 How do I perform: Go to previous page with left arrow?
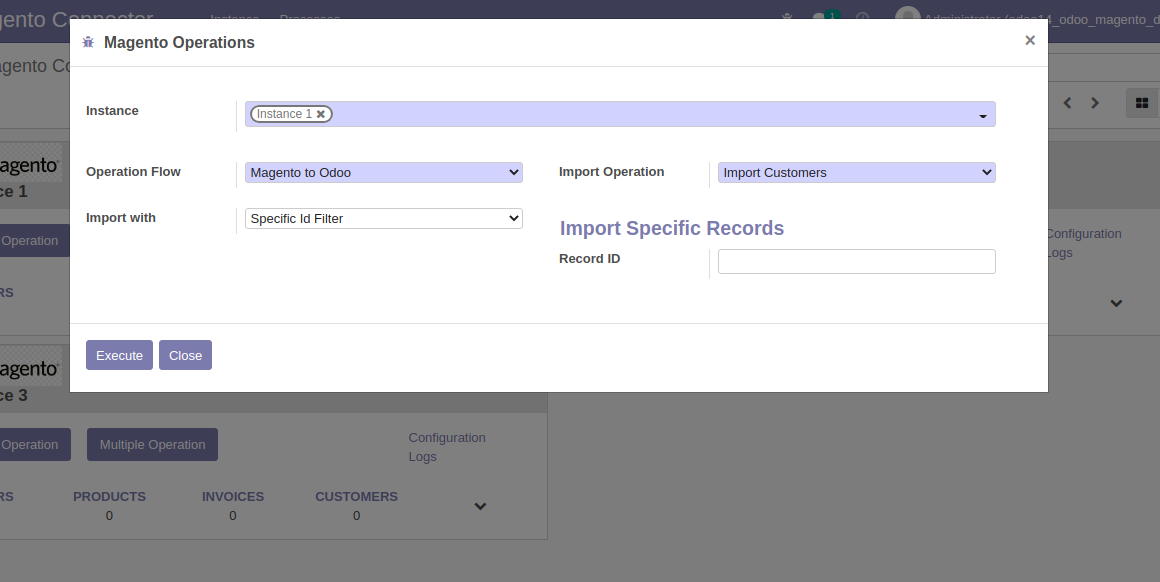pos(1067,103)
